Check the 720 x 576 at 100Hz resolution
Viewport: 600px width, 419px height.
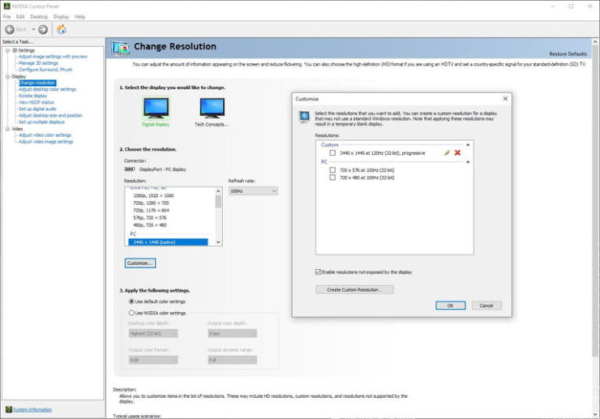click(333, 170)
